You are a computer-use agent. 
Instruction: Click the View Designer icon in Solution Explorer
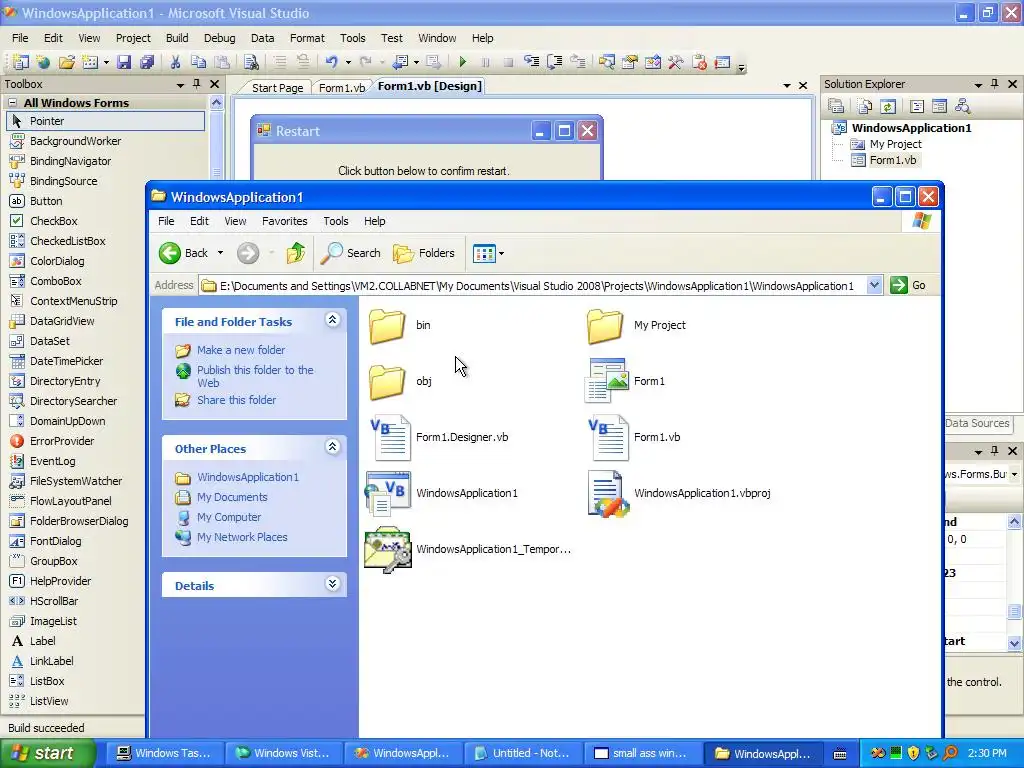pyautogui.click(x=940, y=106)
